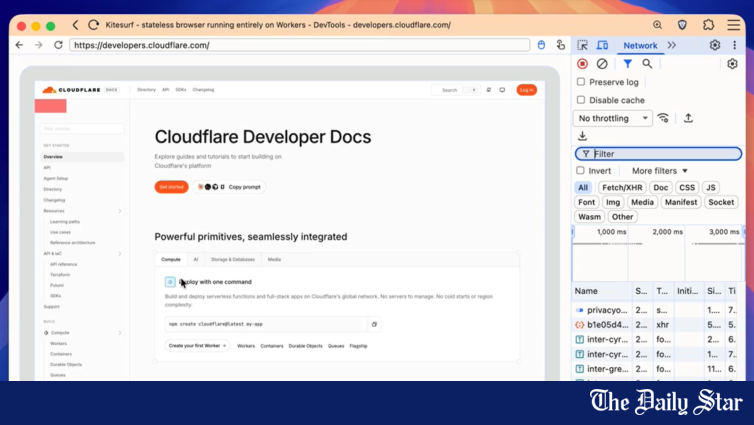Expand the API & IaC sidebar section
Screen dimensions: 754x425
(120, 253)
